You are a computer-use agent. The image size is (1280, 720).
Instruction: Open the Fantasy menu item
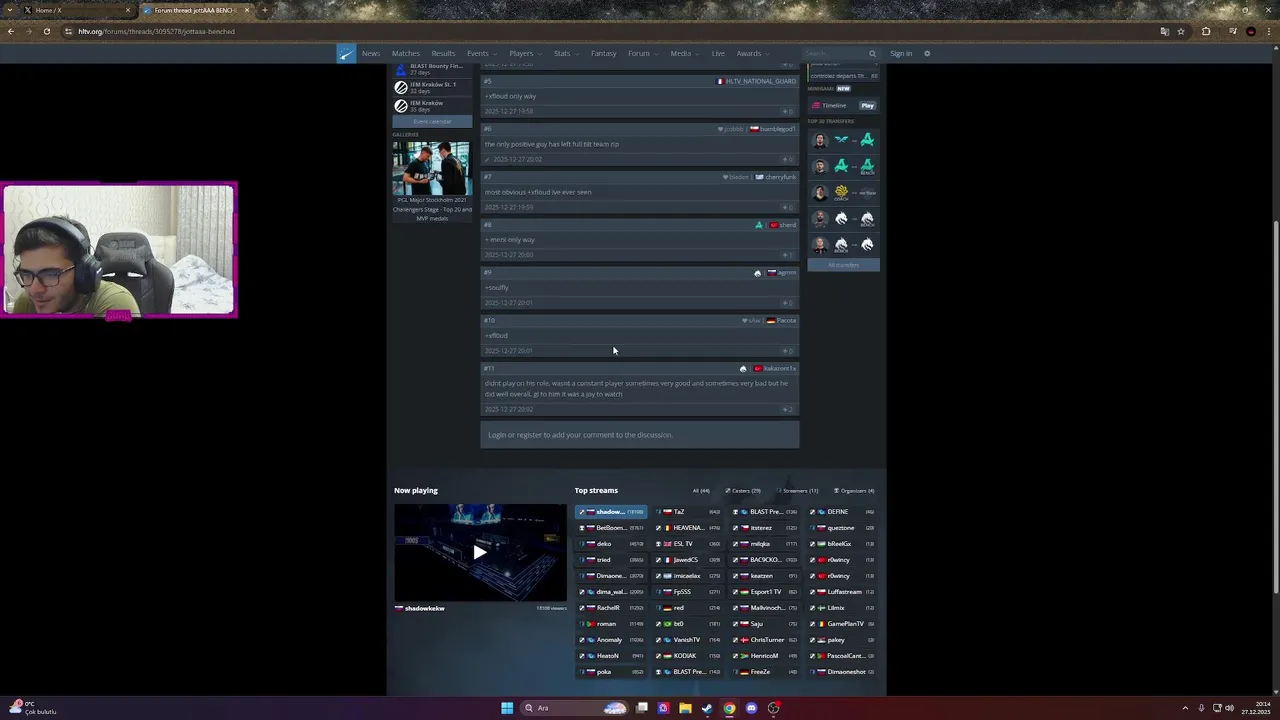click(603, 53)
